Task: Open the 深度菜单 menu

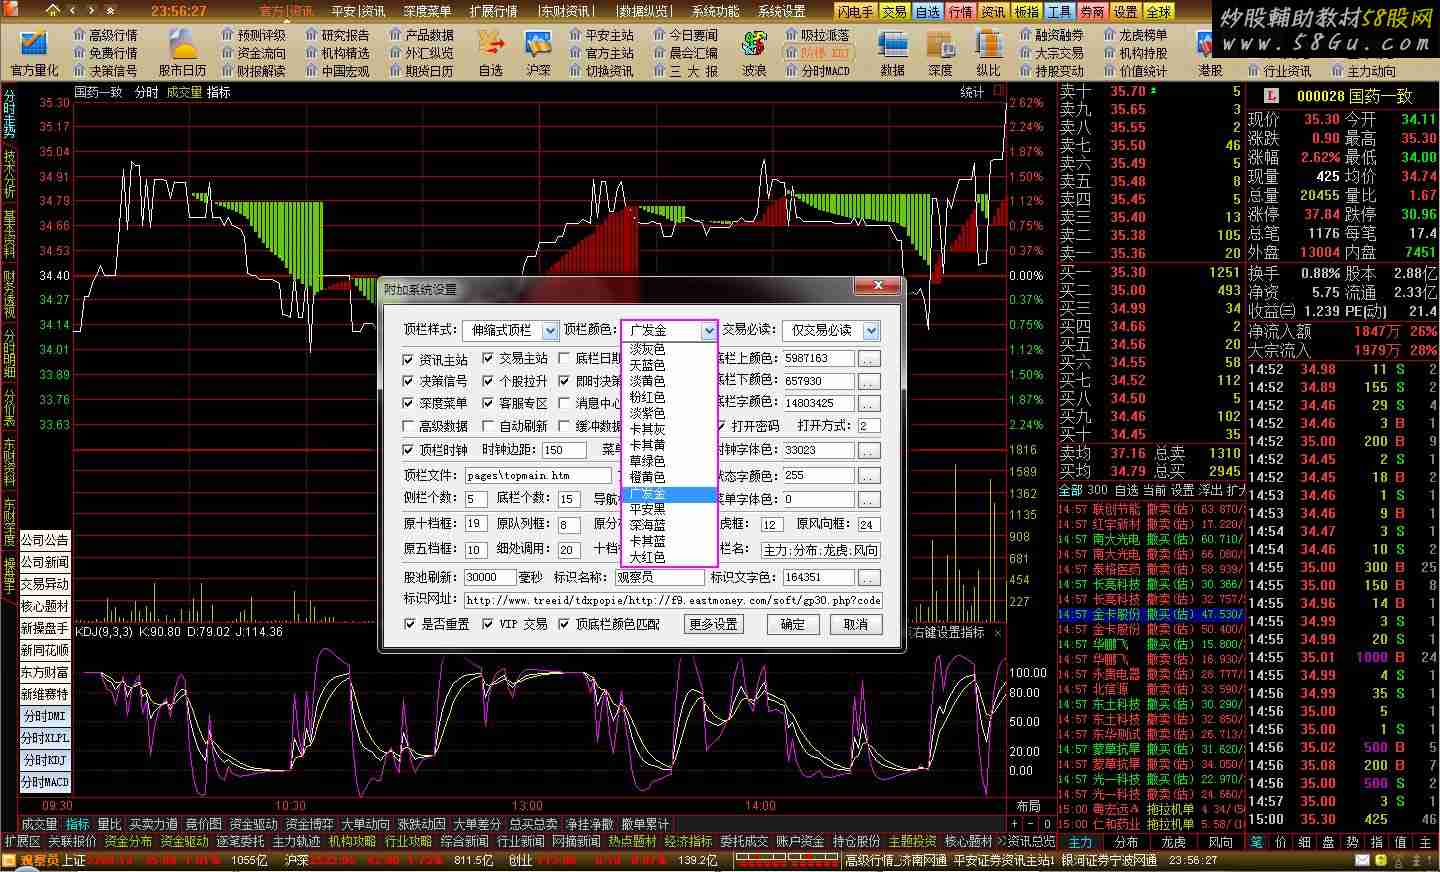Action: [427, 11]
